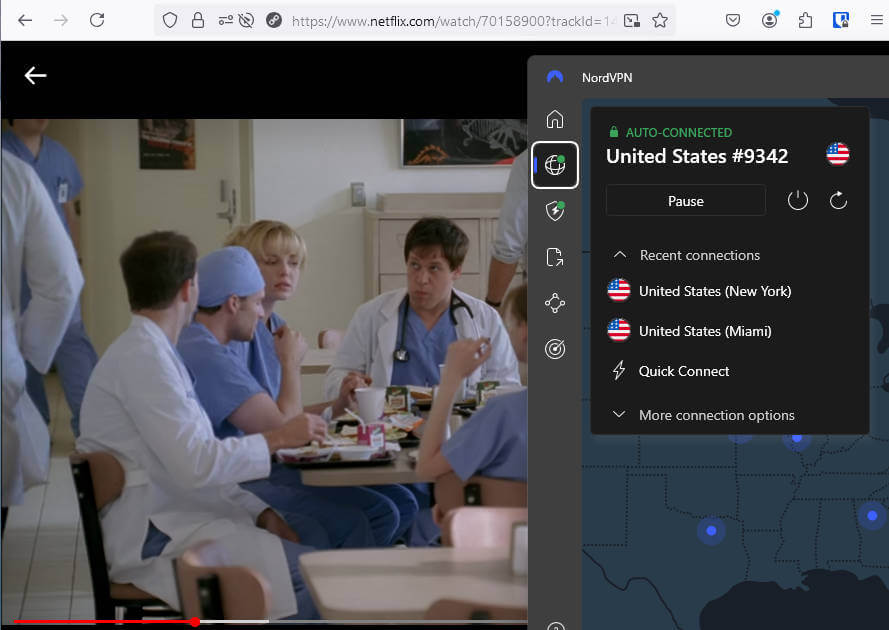The image size is (889, 630).
Task: Open the file sharing icon in sidebar
Action: point(555,257)
